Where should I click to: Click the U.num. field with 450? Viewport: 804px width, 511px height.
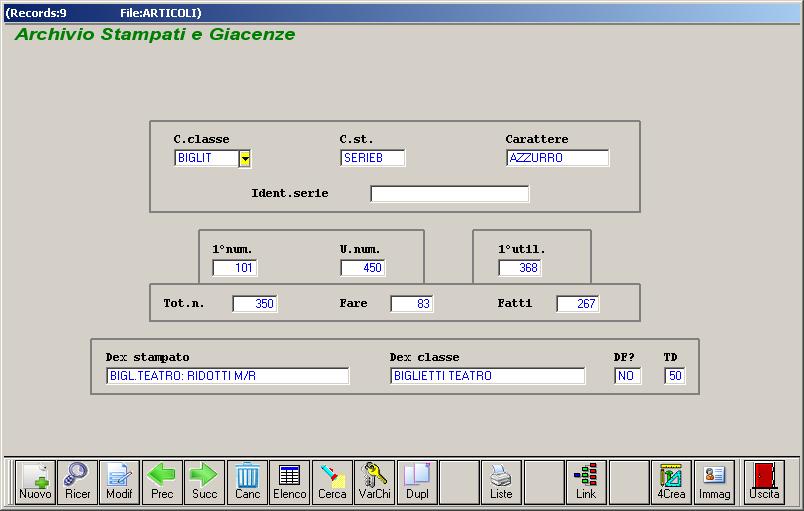click(363, 268)
